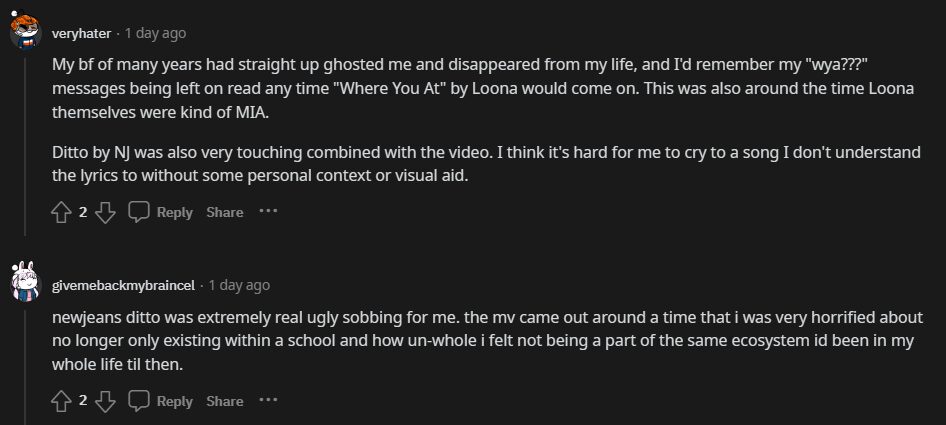Downvote veryhater's comment
This screenshot has height=425, width=946.
point(108,212)
